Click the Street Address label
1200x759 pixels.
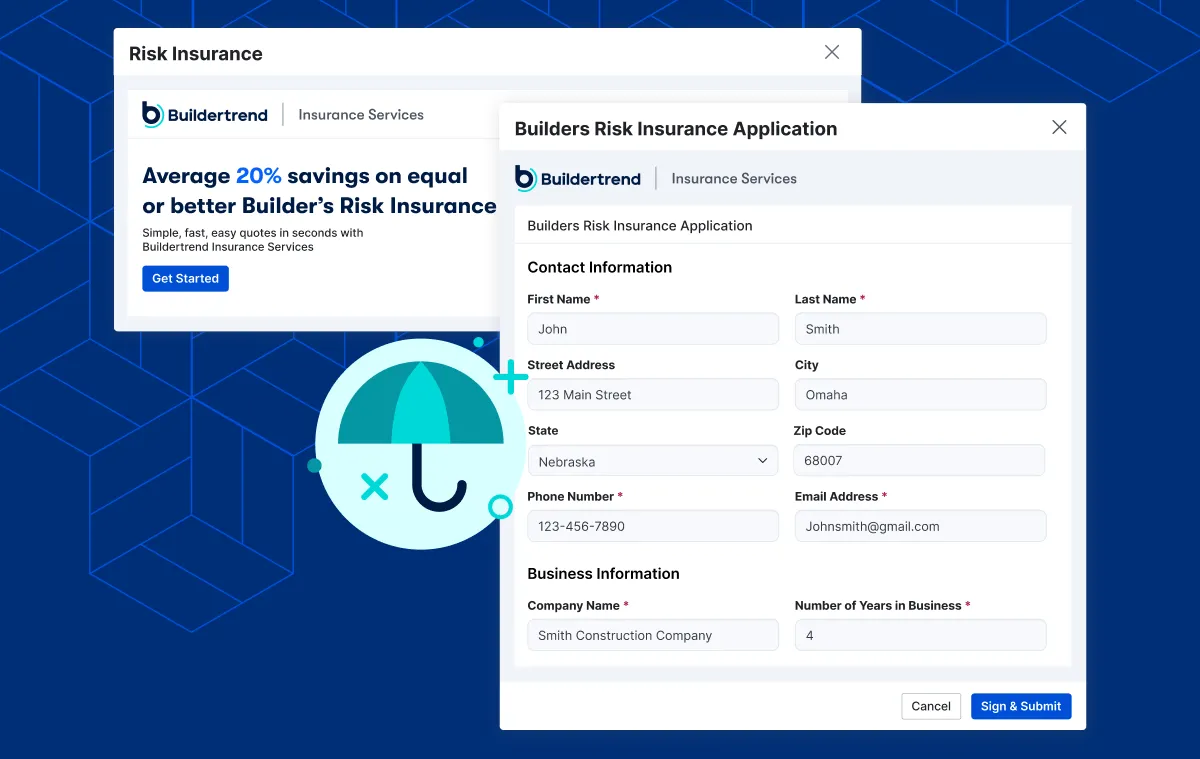tap(571, 365)
